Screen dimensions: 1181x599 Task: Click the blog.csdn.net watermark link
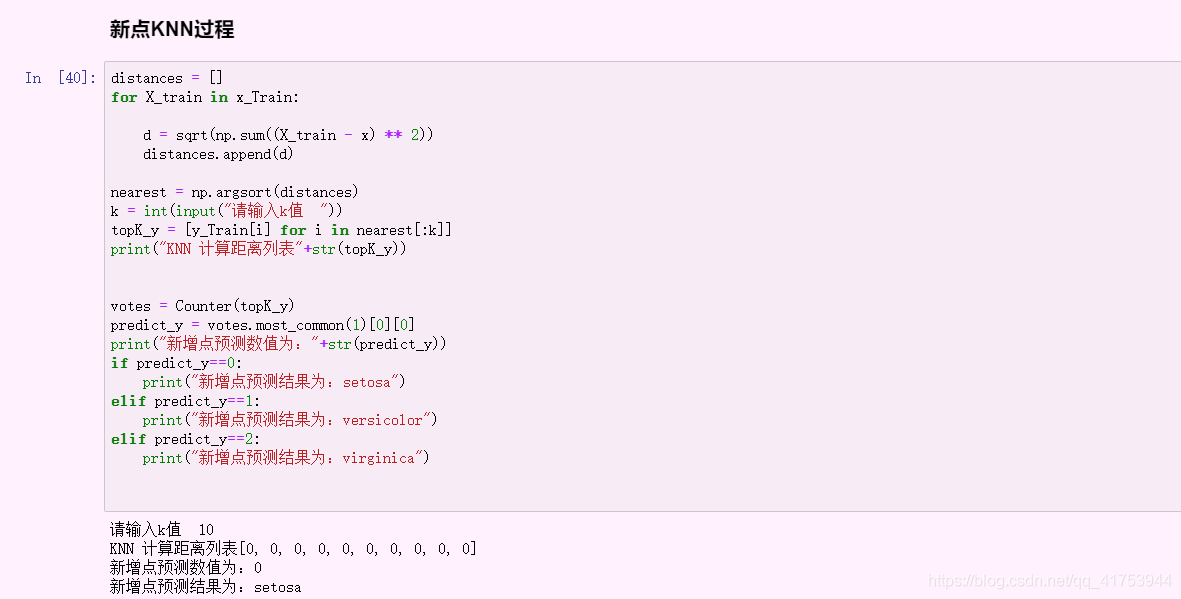tap(1050, 581)
